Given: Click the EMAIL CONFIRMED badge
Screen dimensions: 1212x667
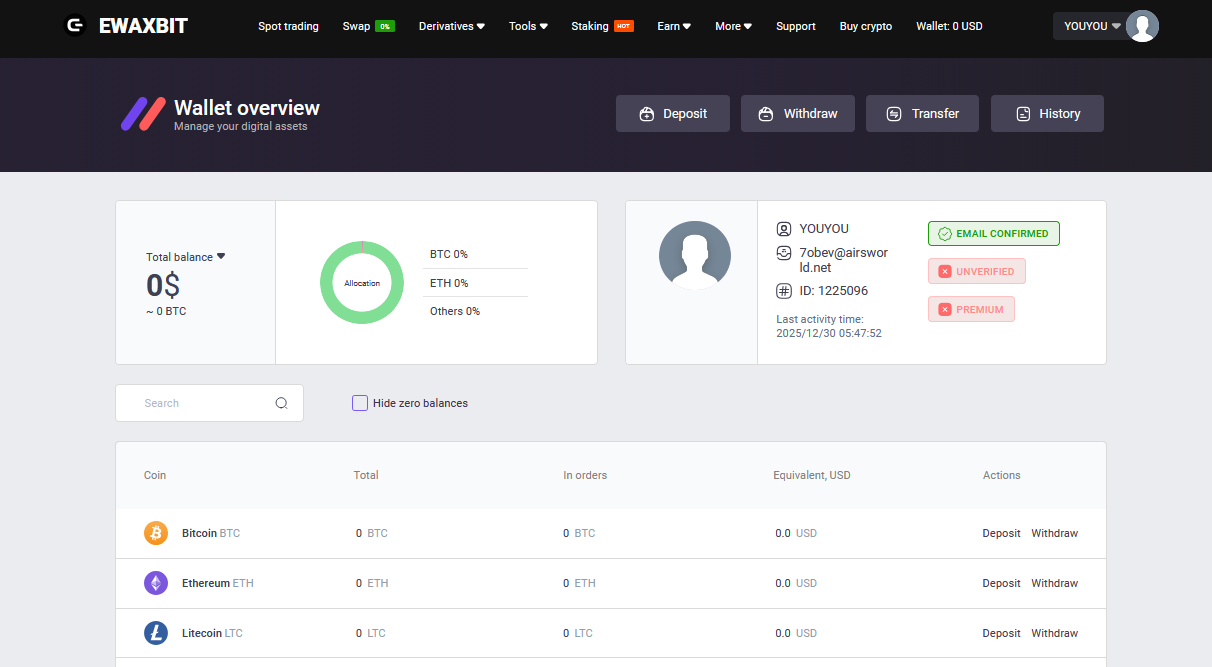Looking at the screenshot, I should (994, 234).
